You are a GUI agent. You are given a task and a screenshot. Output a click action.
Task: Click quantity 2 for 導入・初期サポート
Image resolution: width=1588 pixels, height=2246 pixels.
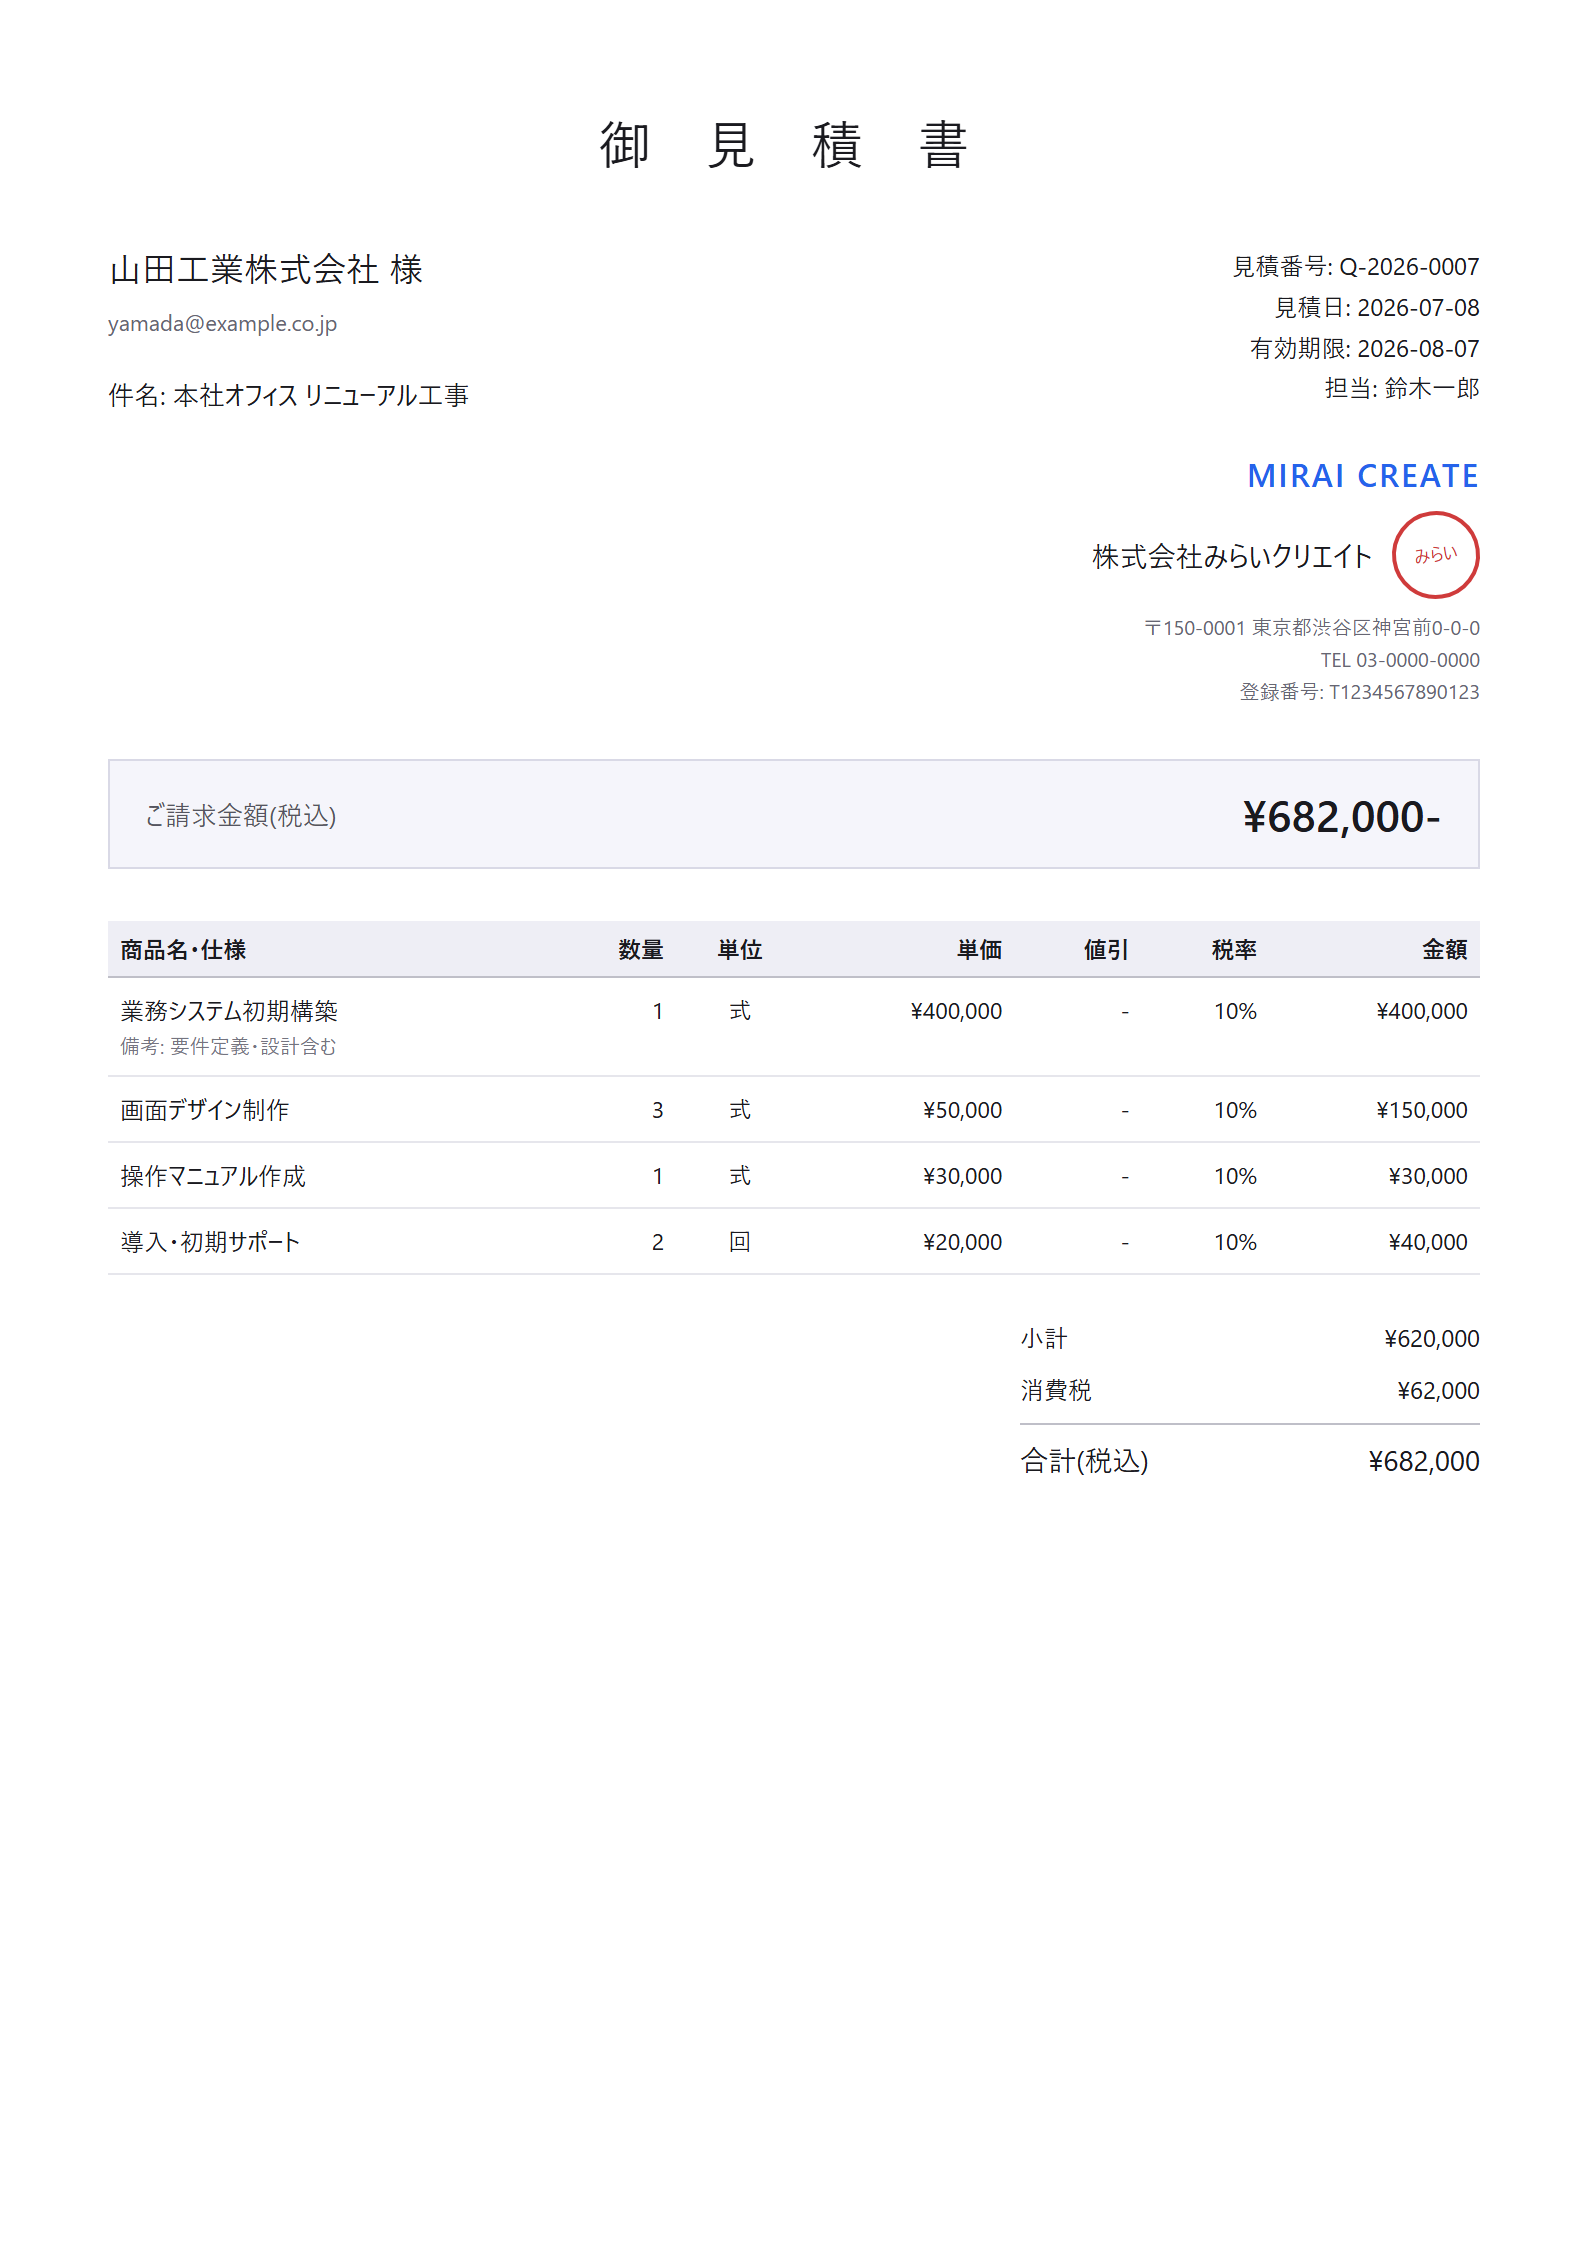pos(658,1242)
